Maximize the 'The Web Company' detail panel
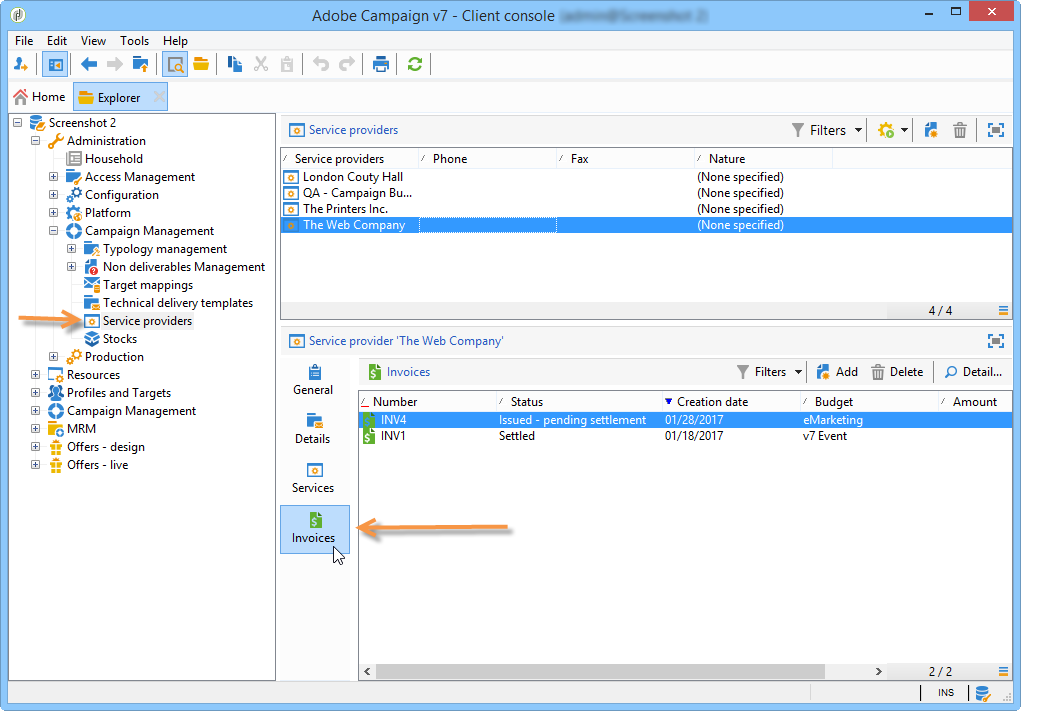Image resolution: width=1046 pixels, height=728 pixels. coord(996,341)
